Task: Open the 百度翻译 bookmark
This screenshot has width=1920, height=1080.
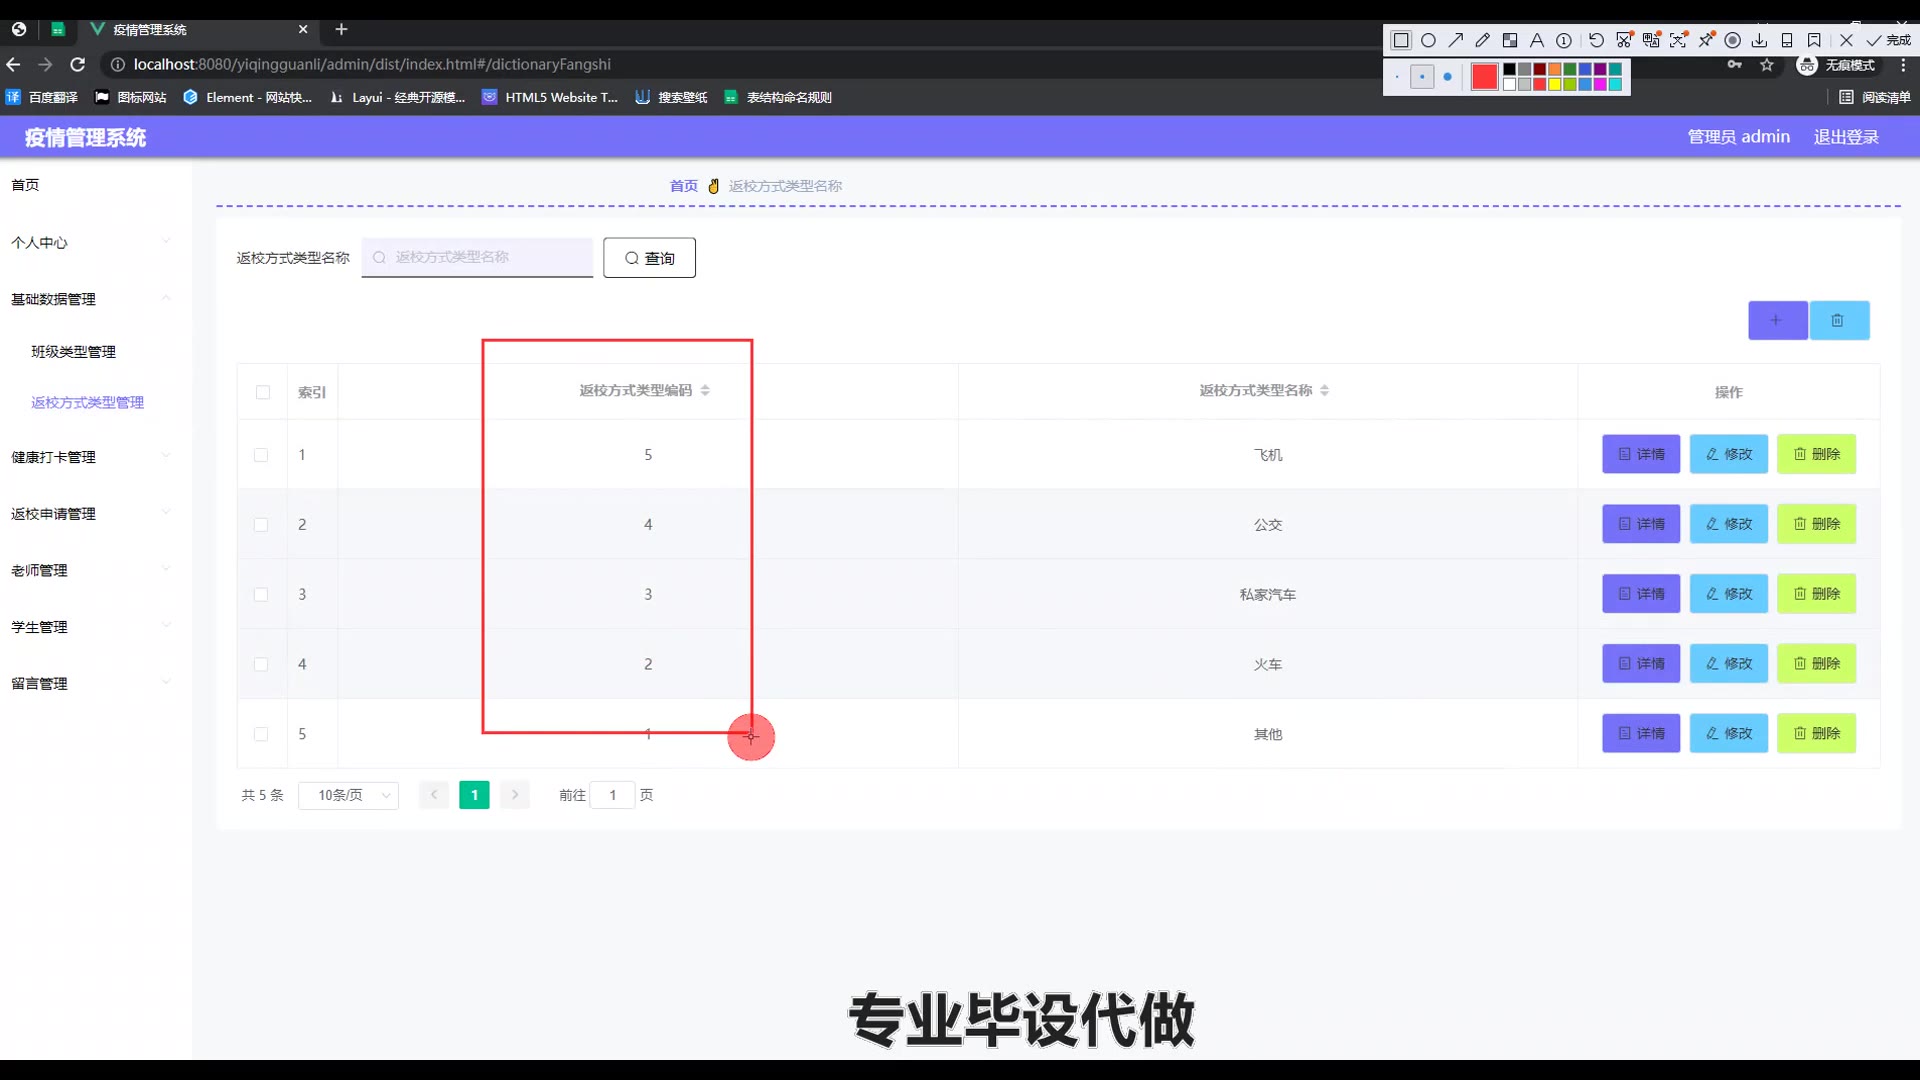Action: click(42, 97)
